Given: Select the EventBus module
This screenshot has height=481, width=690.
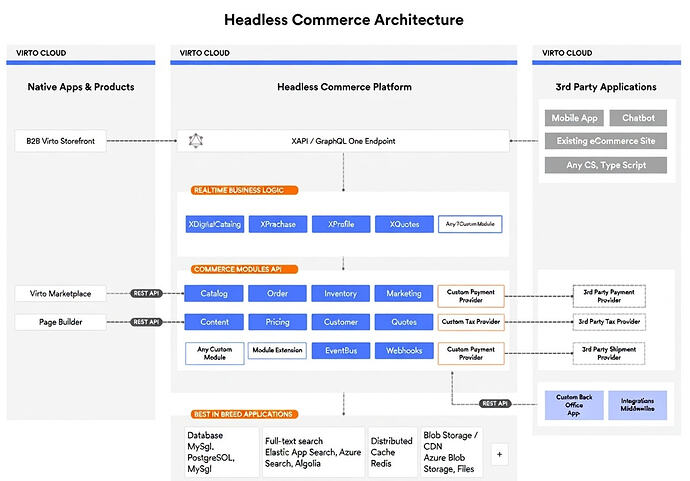Looking at the screenshot, I should pyautogui.click(x=341, y=351).
